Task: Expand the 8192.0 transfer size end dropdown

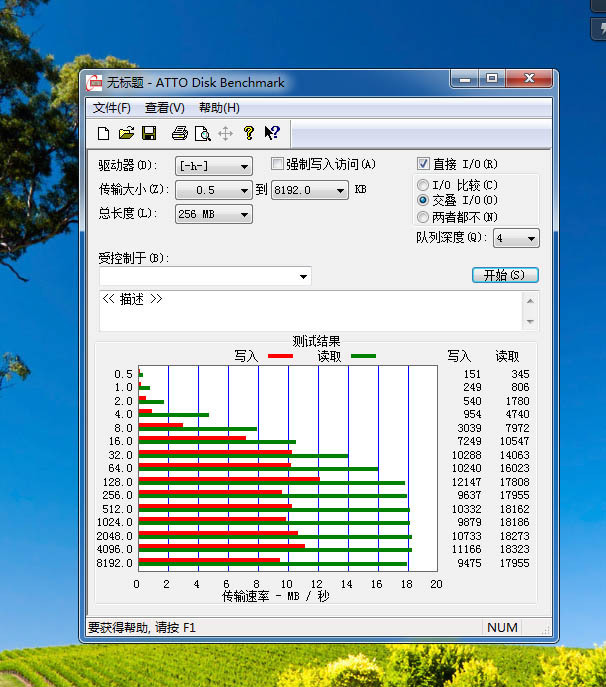Action: click(x=340, y=190)
